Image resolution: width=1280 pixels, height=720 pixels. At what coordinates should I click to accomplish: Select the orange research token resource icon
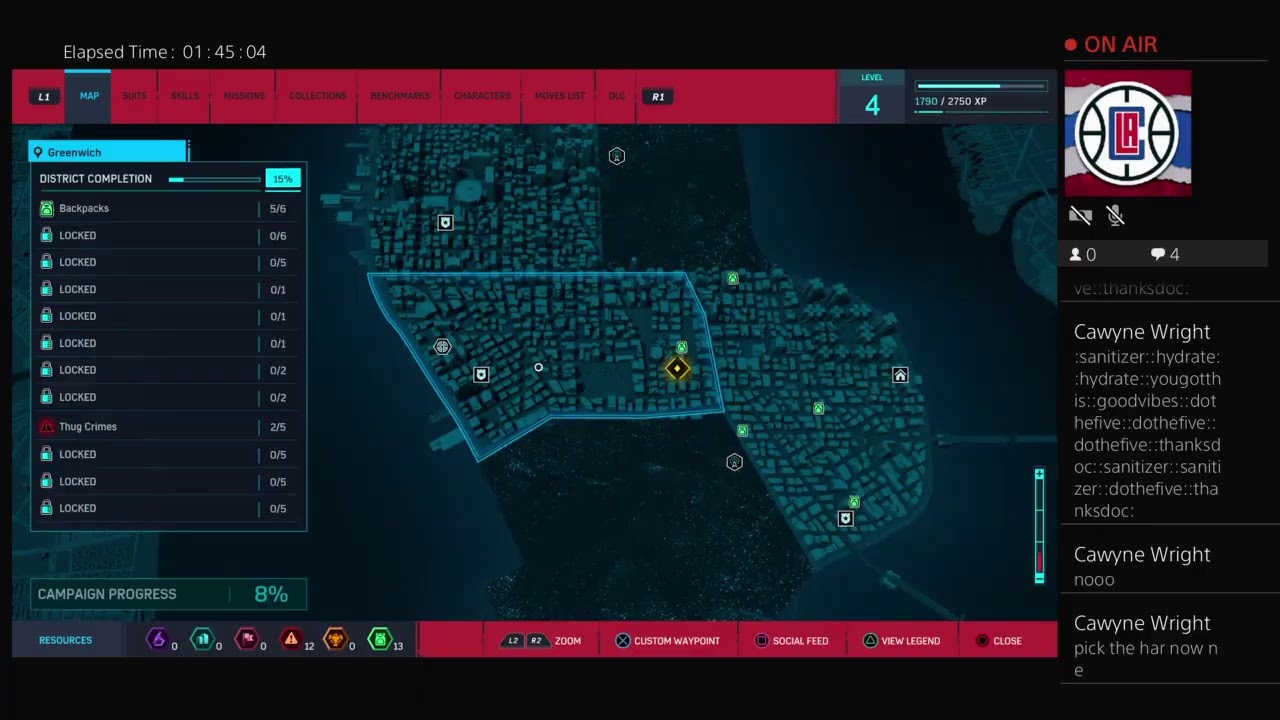[x=336, y=639]
